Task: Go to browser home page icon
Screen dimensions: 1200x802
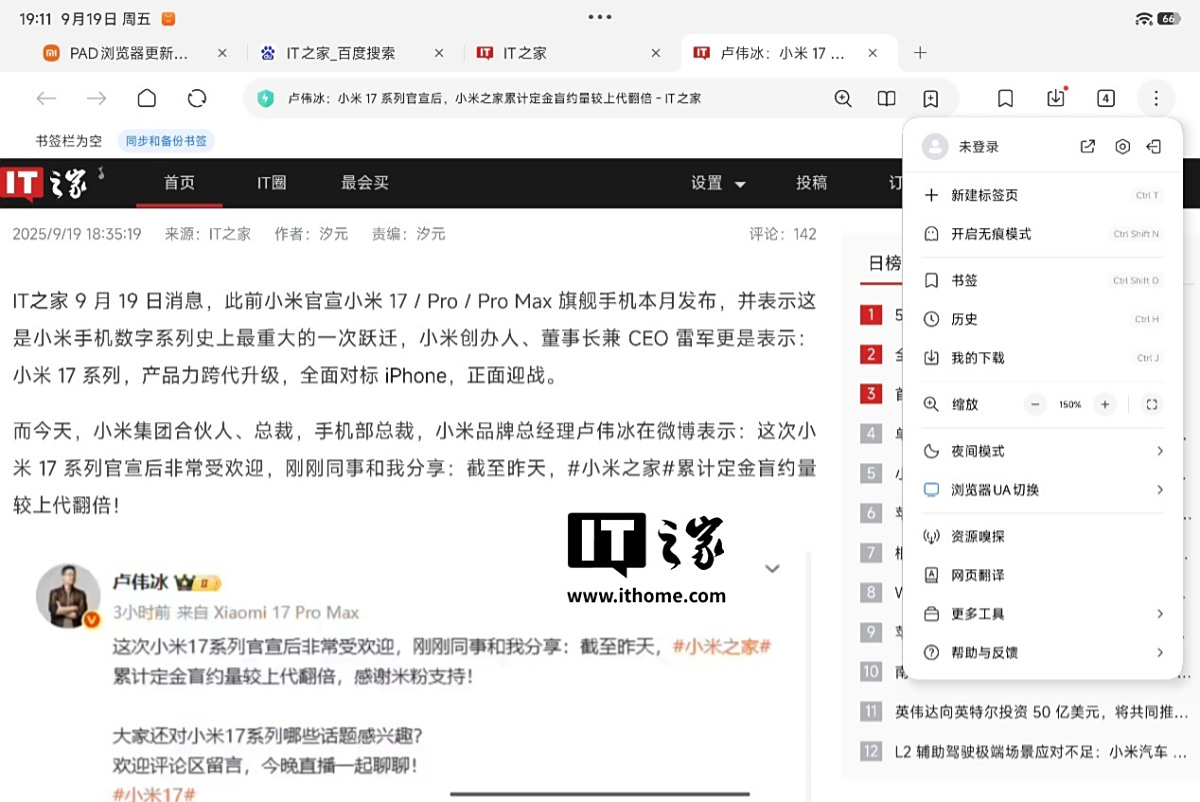Action: pyautogui.click(x=147, y=98)
